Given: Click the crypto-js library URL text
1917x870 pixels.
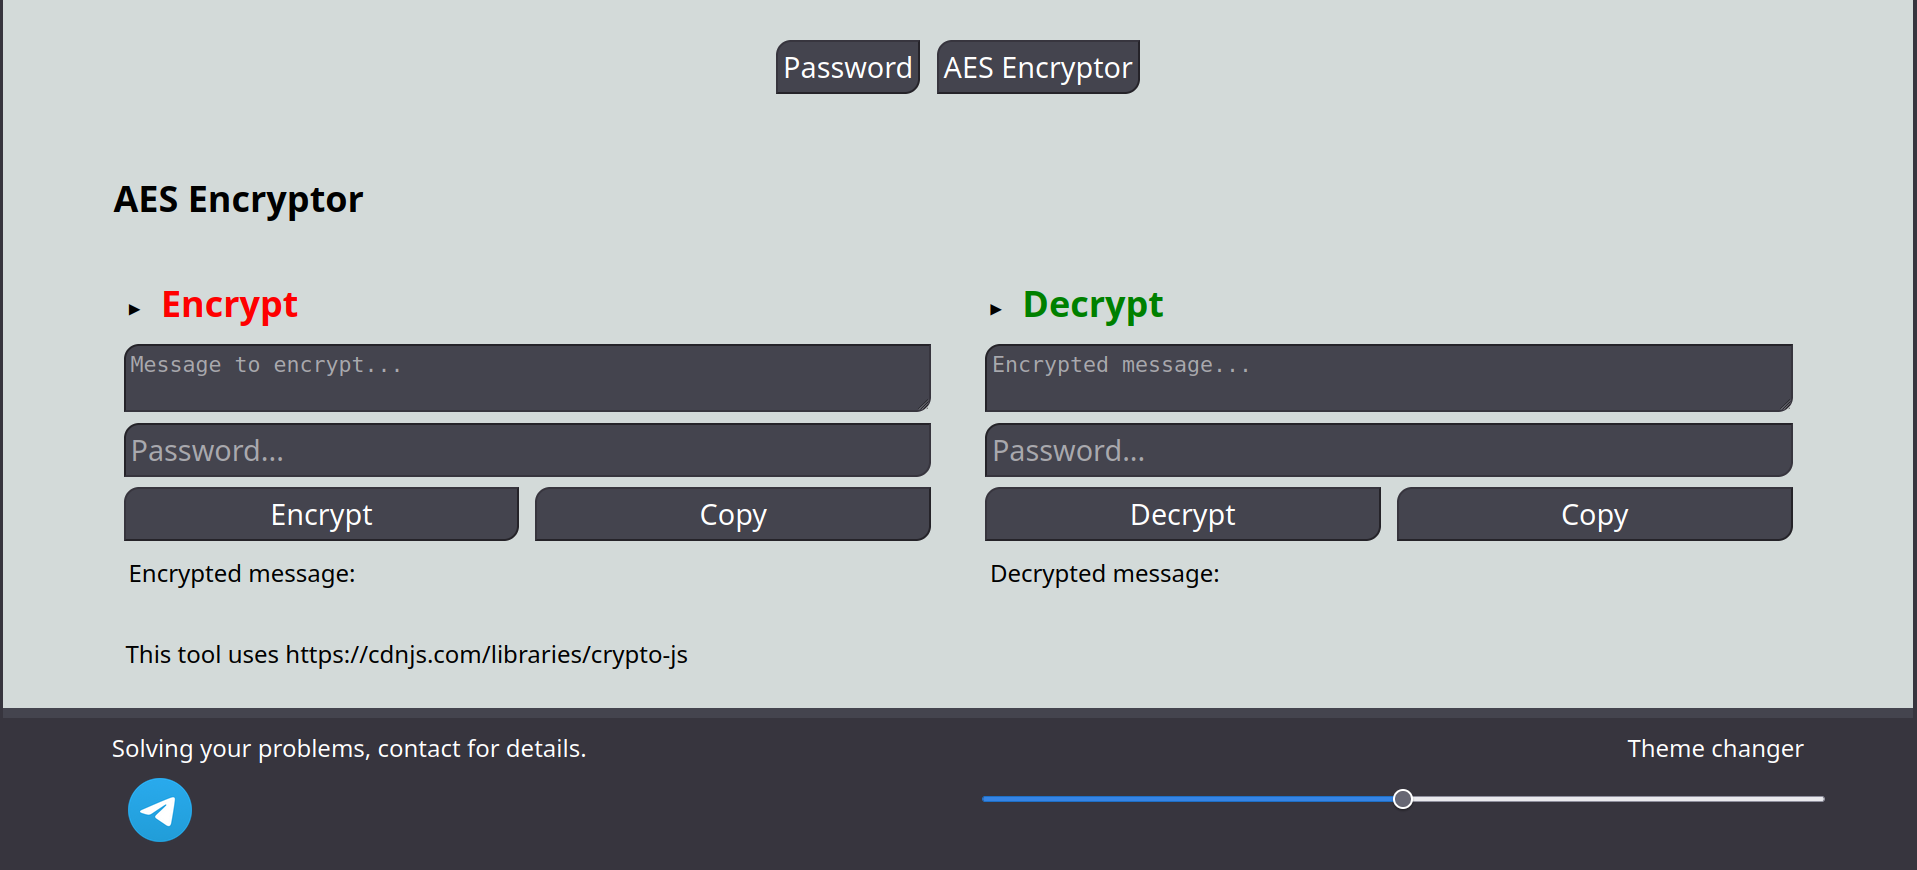Looking at the screenshot, I should (486, 655).
